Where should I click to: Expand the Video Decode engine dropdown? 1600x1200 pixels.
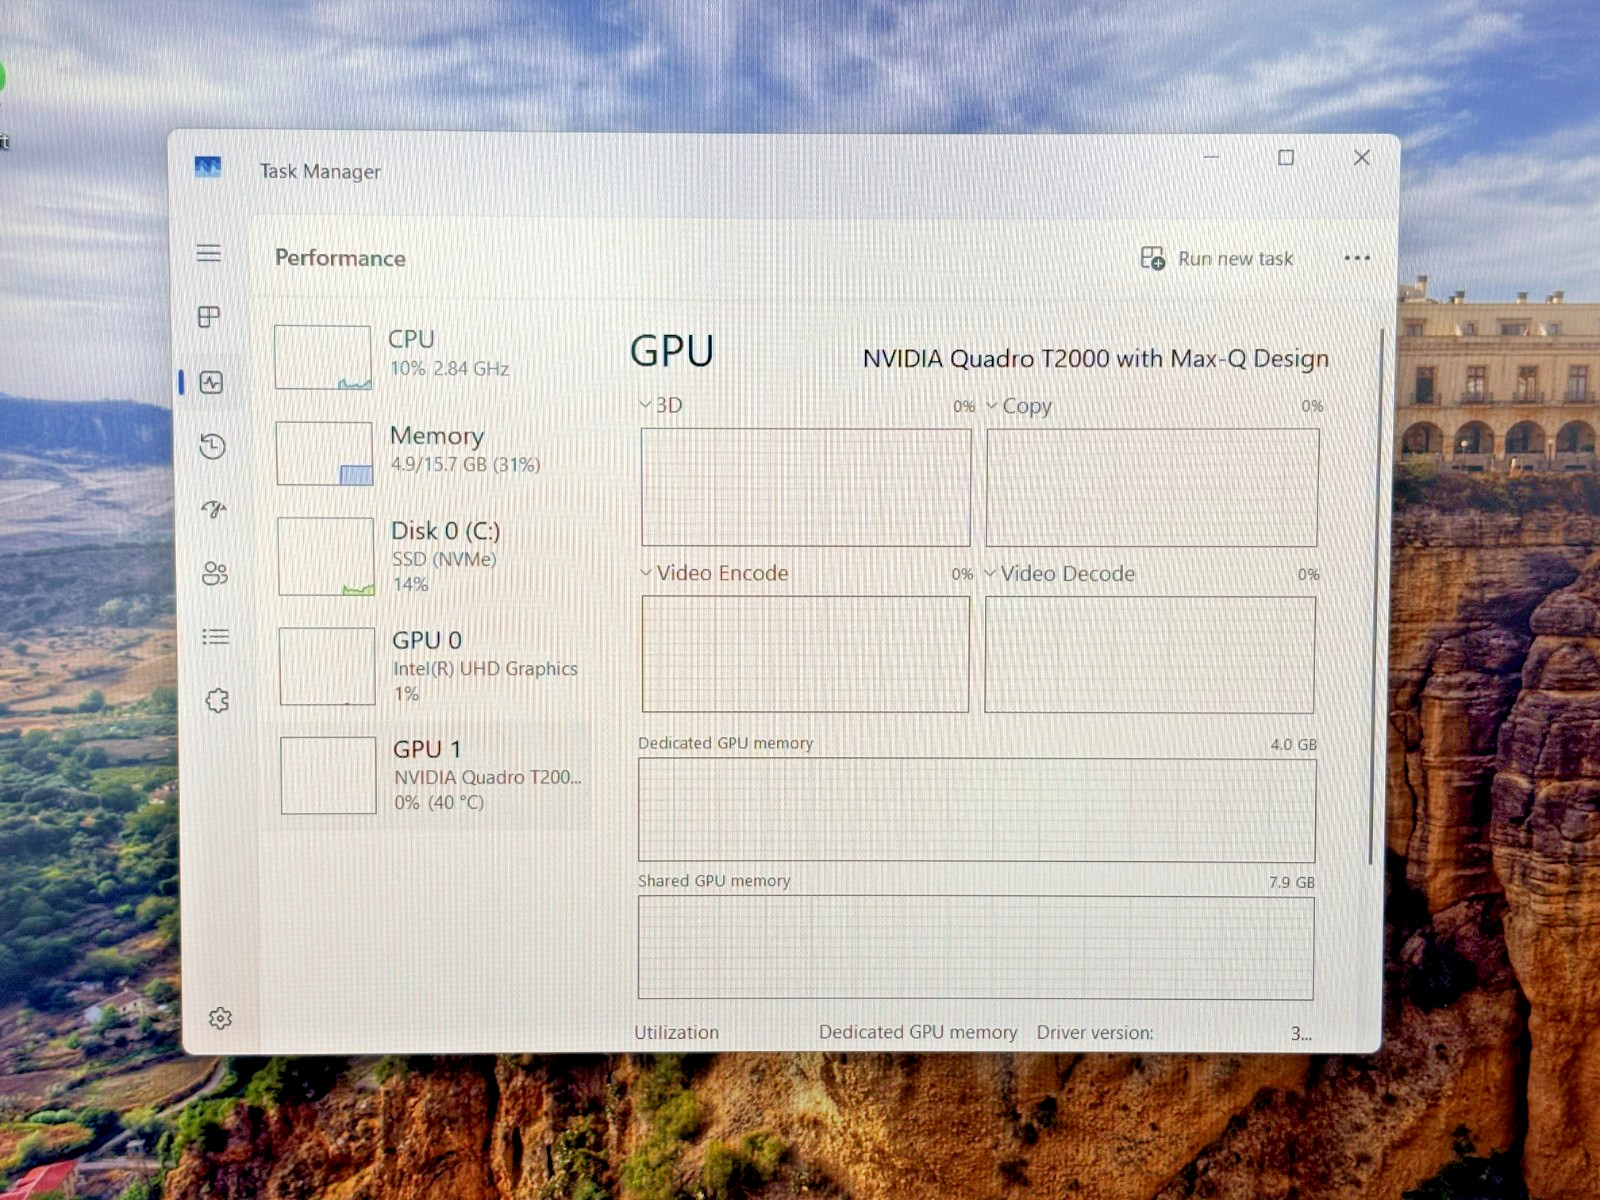1060,574
